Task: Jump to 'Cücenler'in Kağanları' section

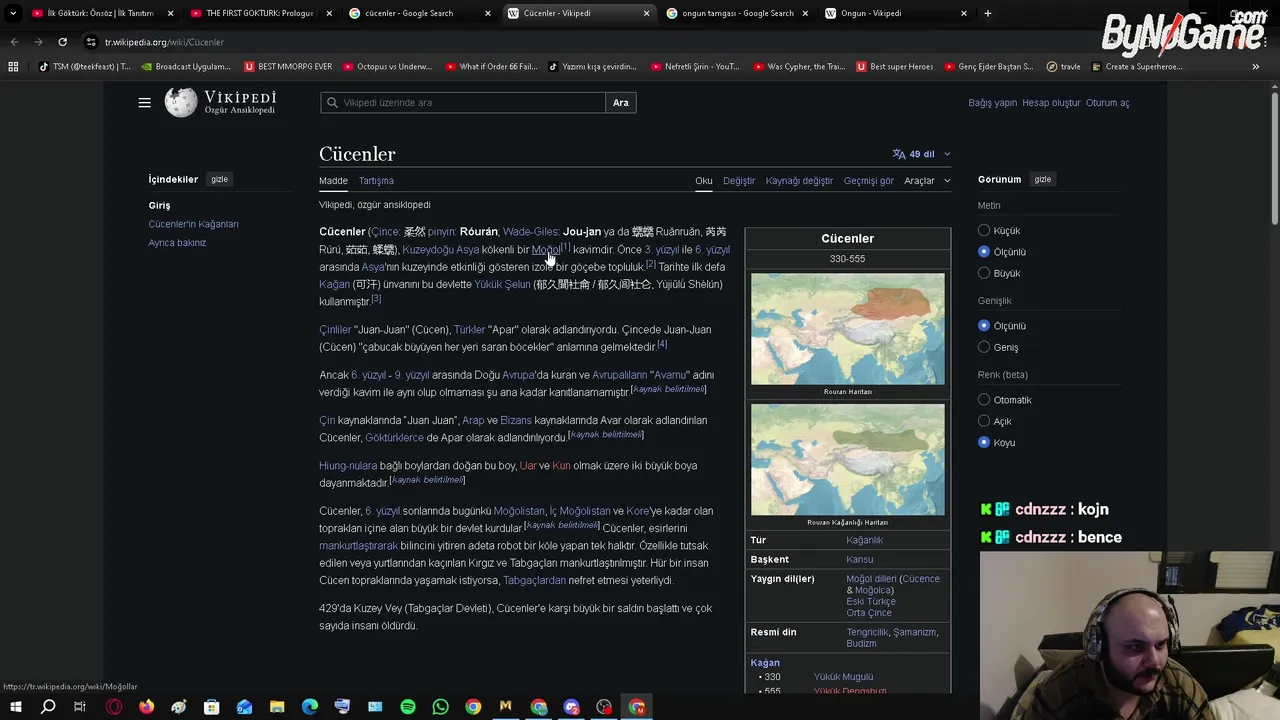Action: click(193, 224)
